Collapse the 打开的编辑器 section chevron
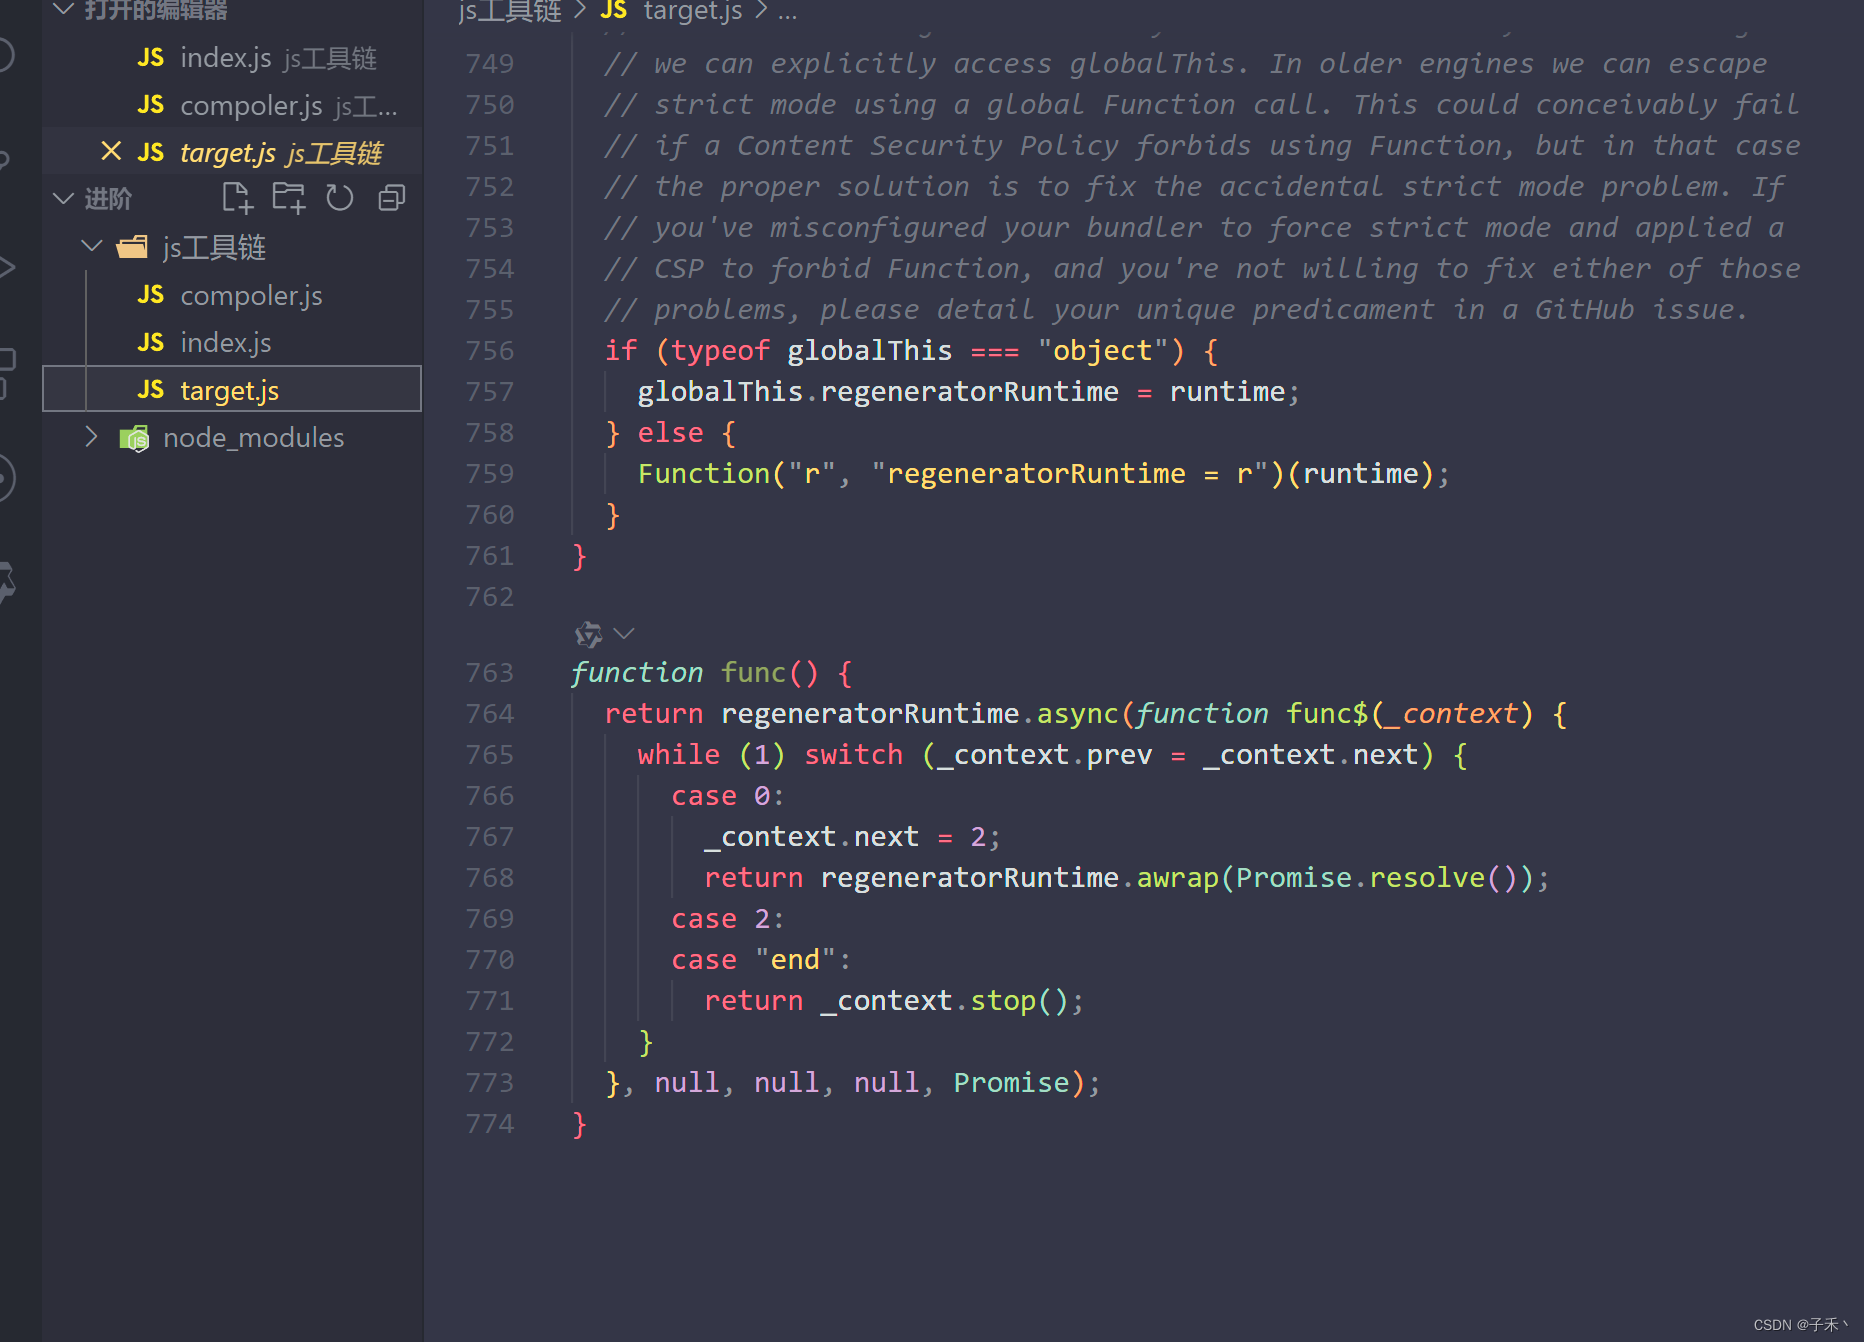The width and height of the screenshot is (1864, 1342). (63, 9)
